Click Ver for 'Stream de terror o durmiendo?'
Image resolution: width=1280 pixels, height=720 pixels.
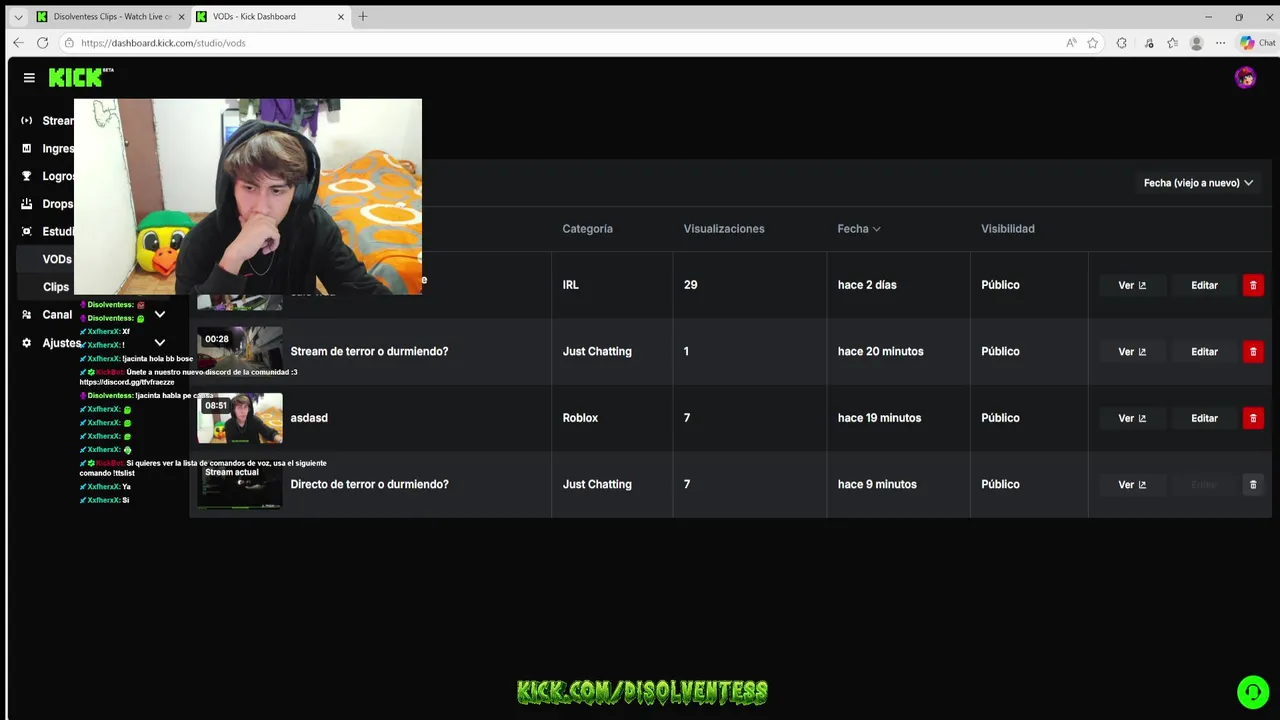(1132, 352)
